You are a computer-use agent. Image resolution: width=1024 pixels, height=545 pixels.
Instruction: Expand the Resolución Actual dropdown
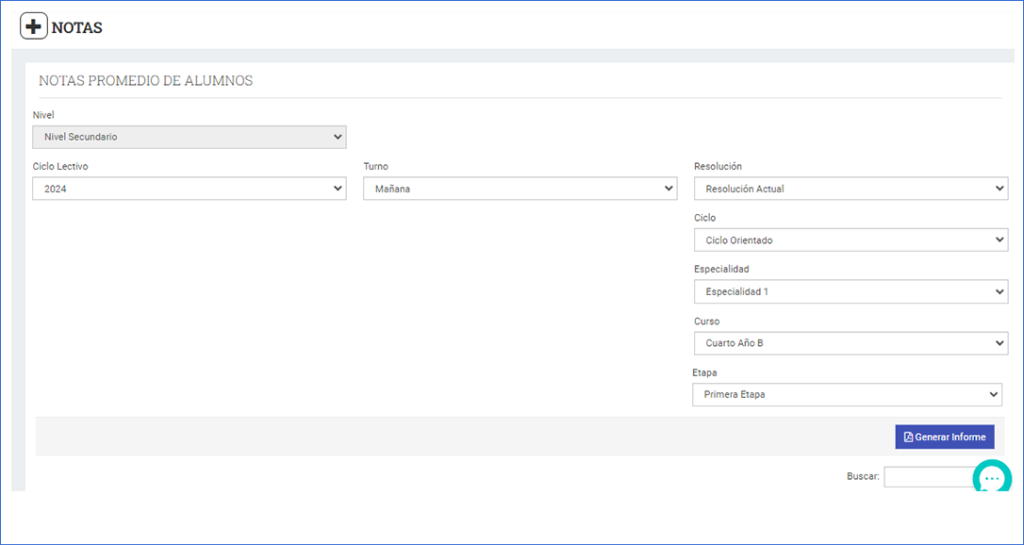pos(851,189)
